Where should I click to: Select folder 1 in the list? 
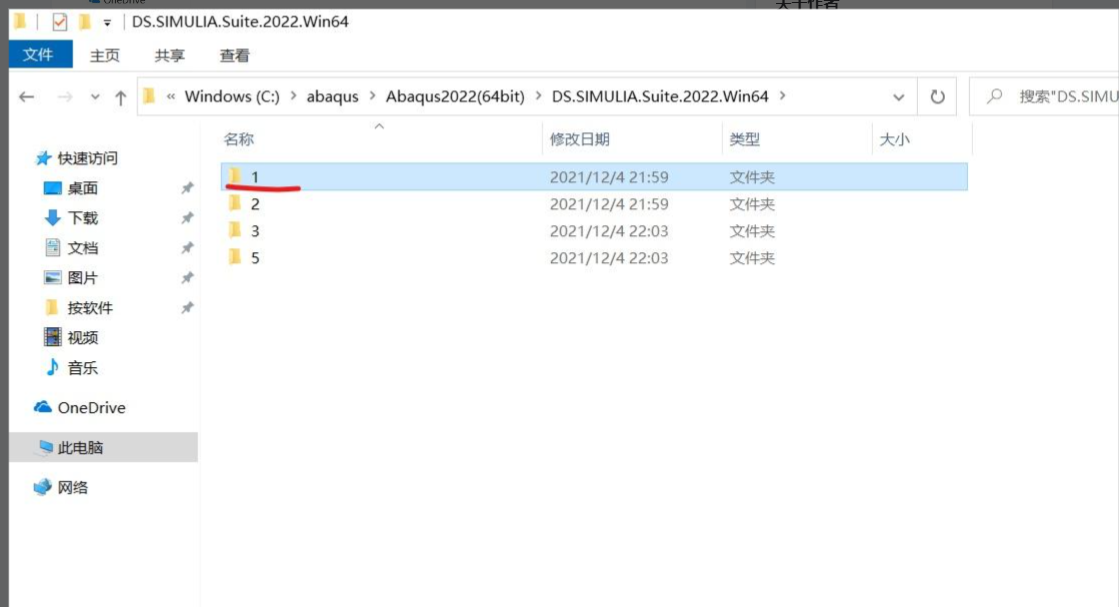point(594,177)
